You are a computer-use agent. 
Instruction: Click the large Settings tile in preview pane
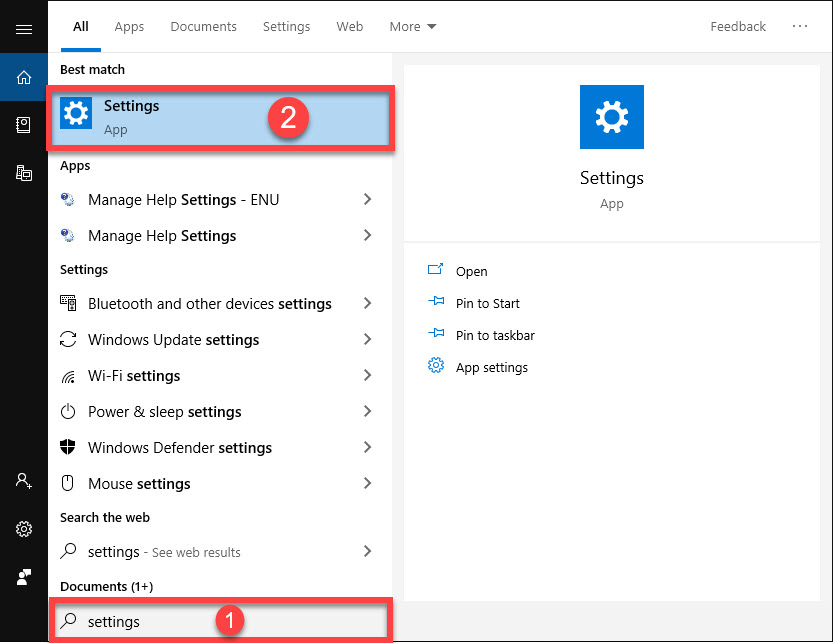(x=611, y=117)
